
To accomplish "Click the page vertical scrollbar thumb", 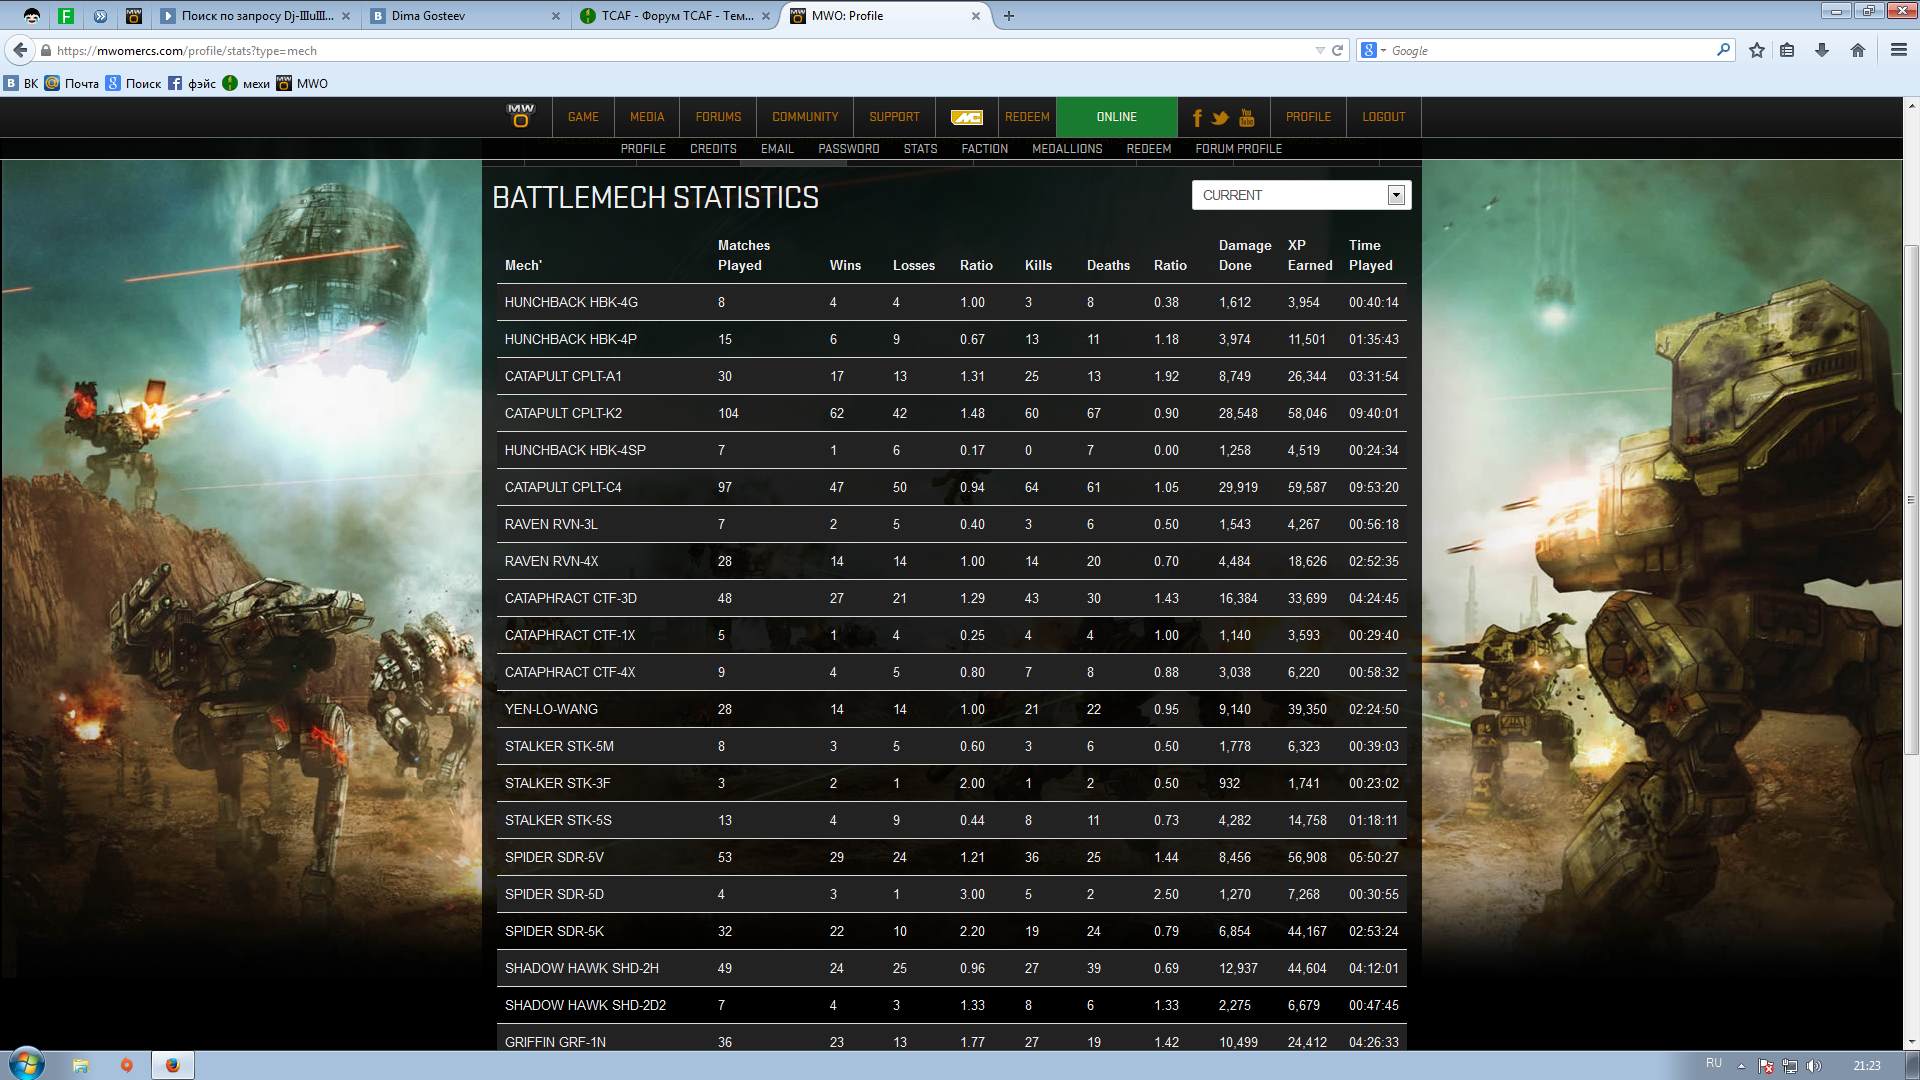I will [1911, 500].
